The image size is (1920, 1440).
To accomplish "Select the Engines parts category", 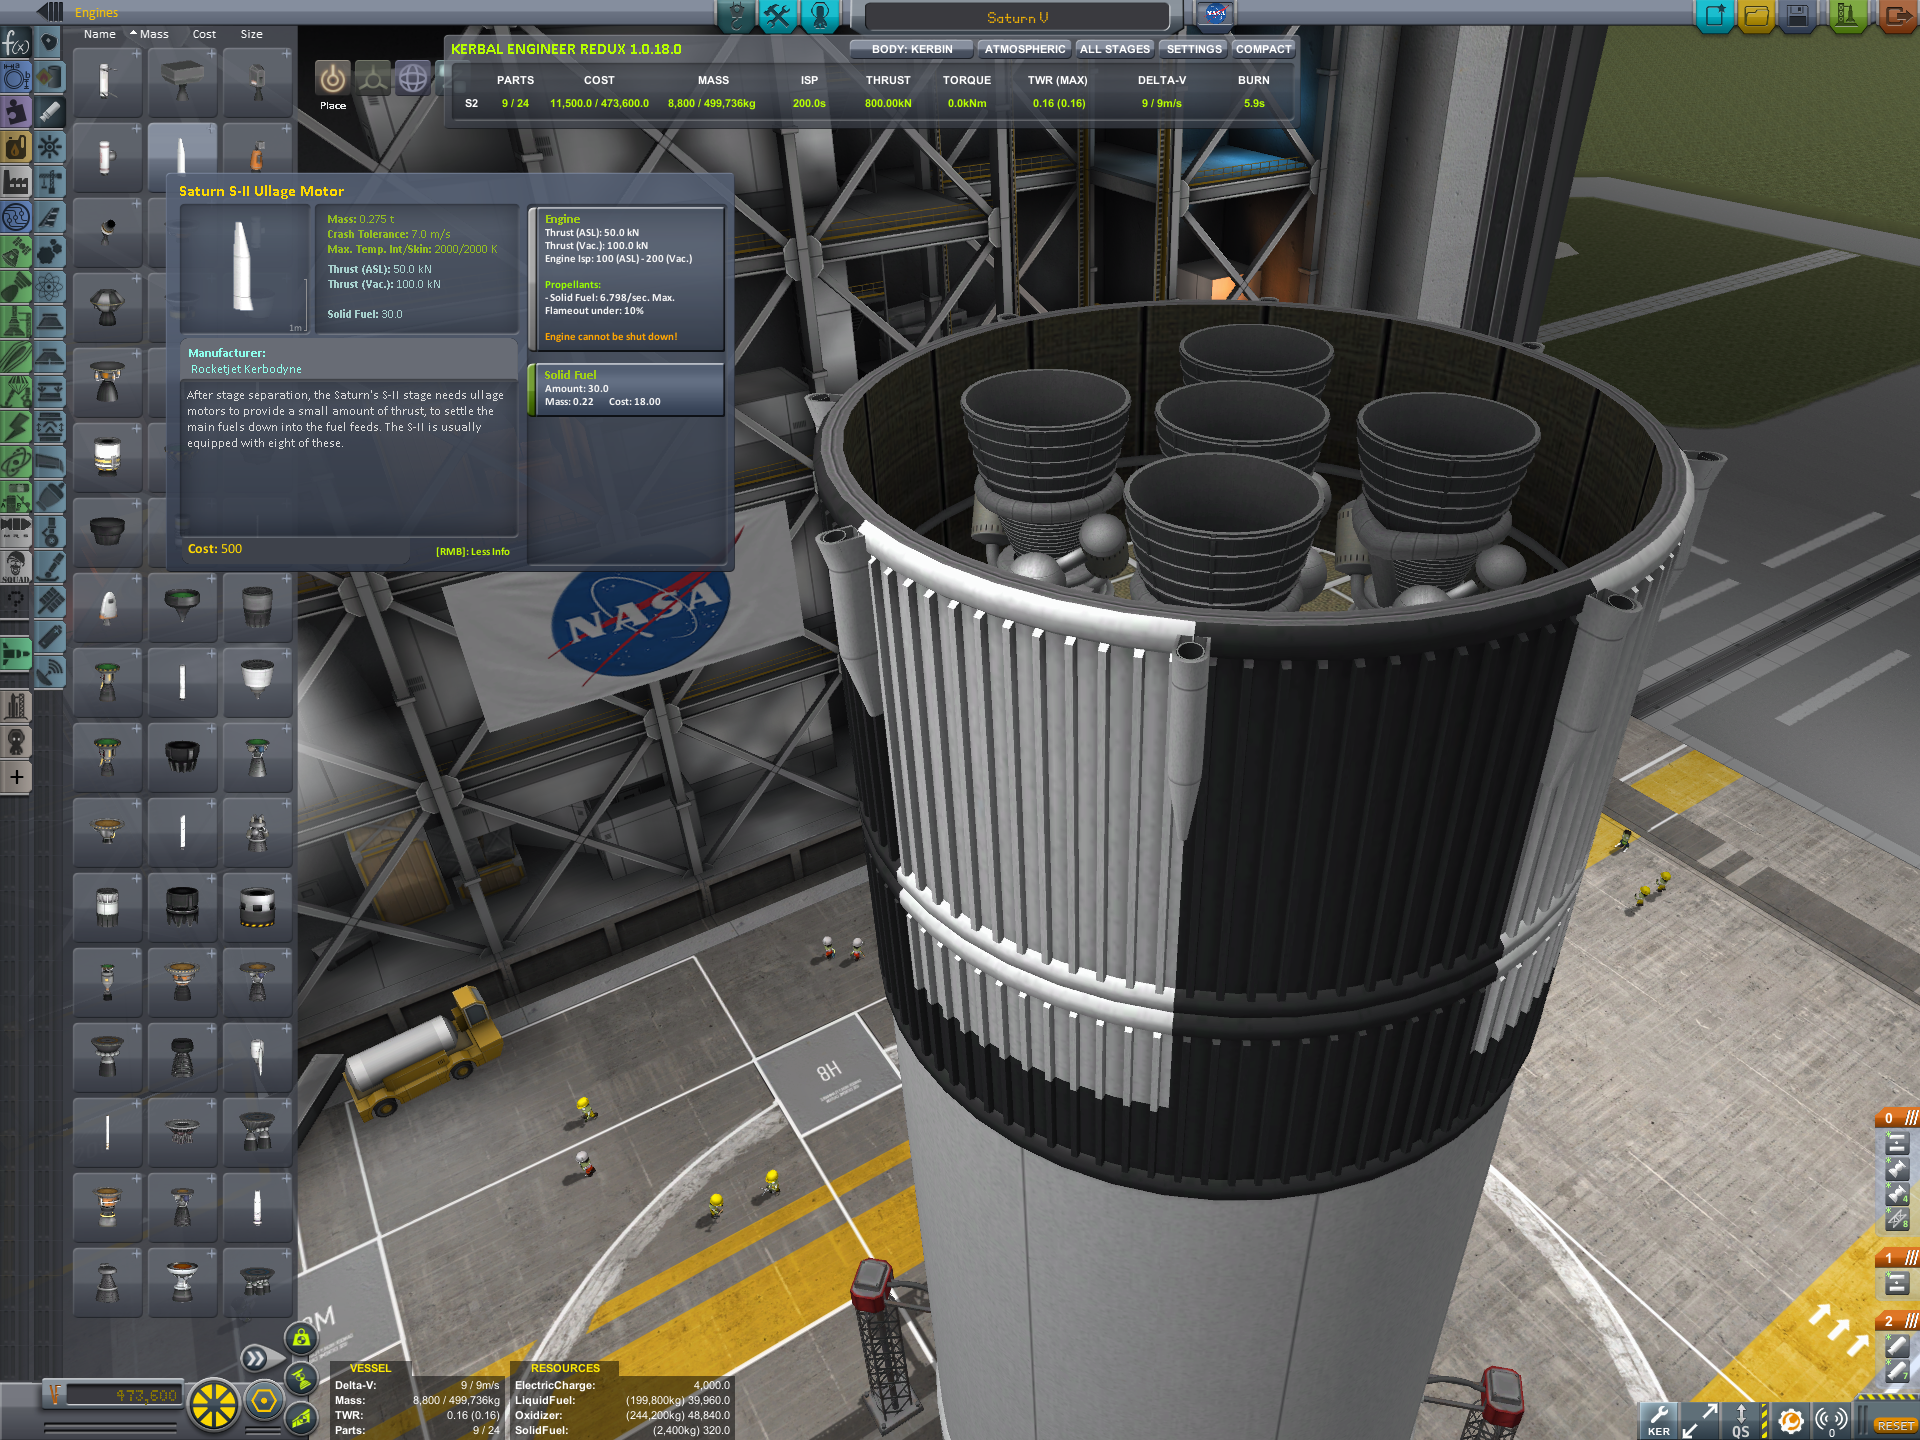I will click(50, 112).
